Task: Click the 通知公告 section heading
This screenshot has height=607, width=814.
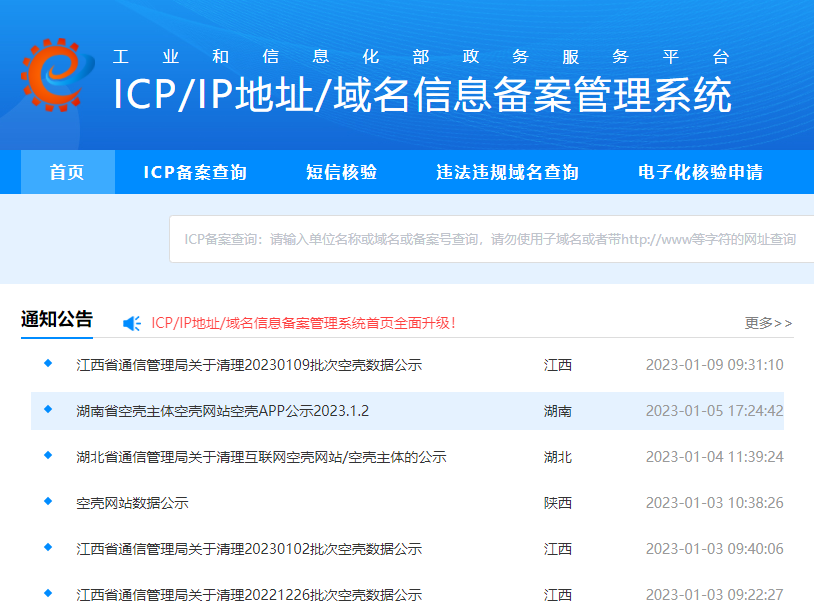Action: click(x=57, y=320)
